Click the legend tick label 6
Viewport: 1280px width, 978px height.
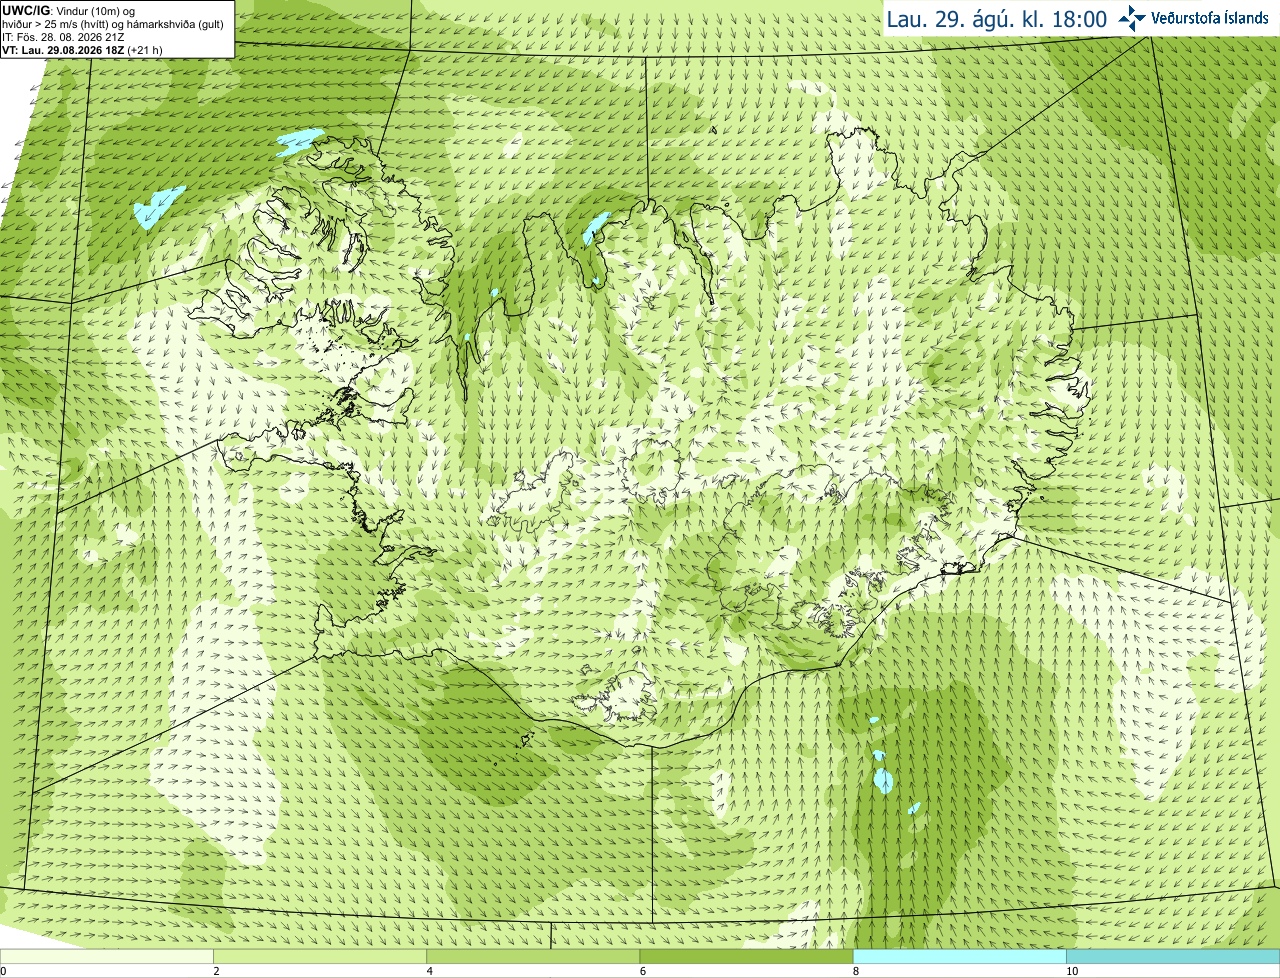pyautogui.click(x=643, y=971)
